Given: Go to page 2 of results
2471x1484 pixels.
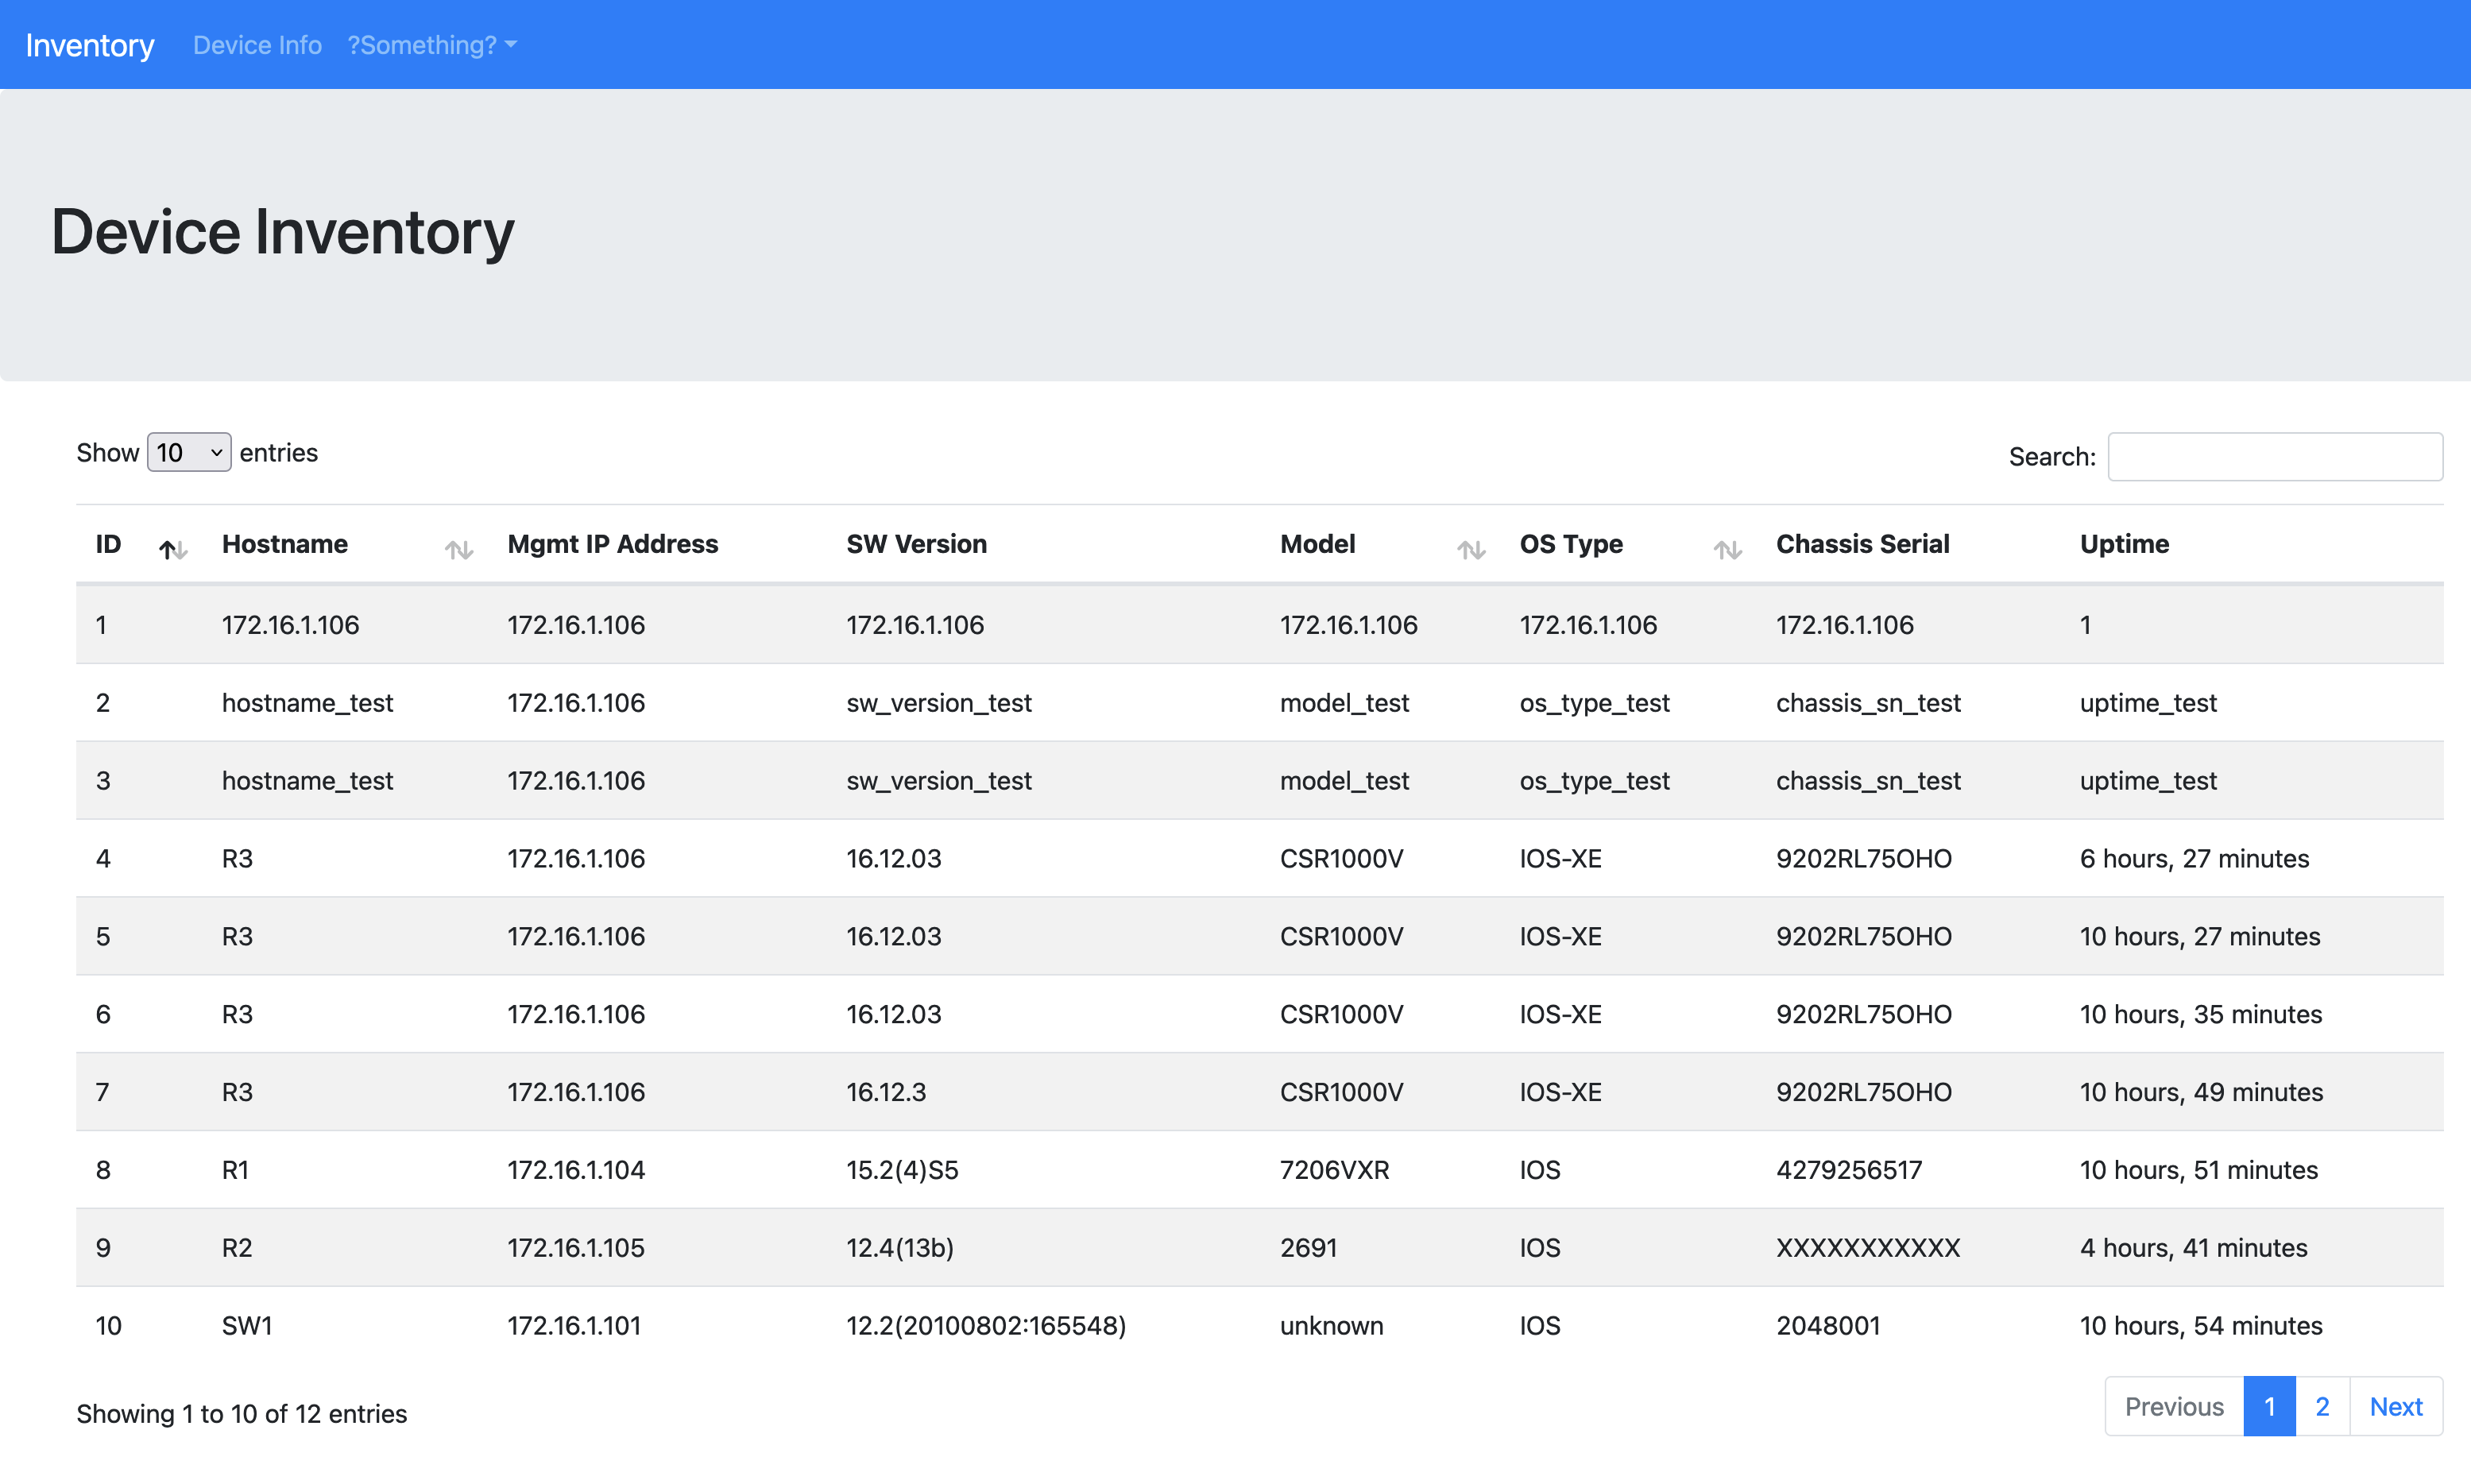Looking at the screenshot, I should tap(2322, 1406).
